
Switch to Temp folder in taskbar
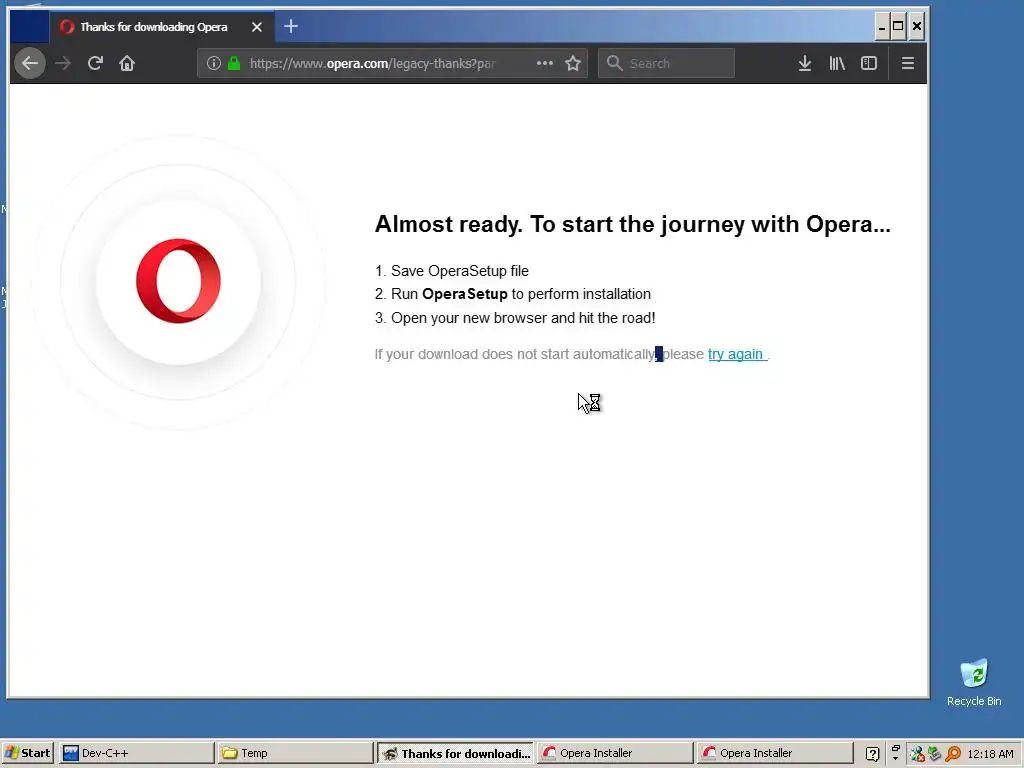pyautogui.click(x=295, y=753)
